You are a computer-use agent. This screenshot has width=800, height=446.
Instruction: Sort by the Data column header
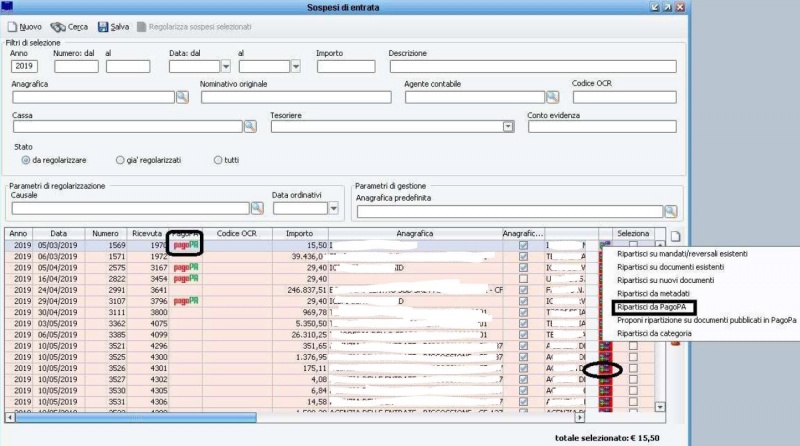coord(58,233)
